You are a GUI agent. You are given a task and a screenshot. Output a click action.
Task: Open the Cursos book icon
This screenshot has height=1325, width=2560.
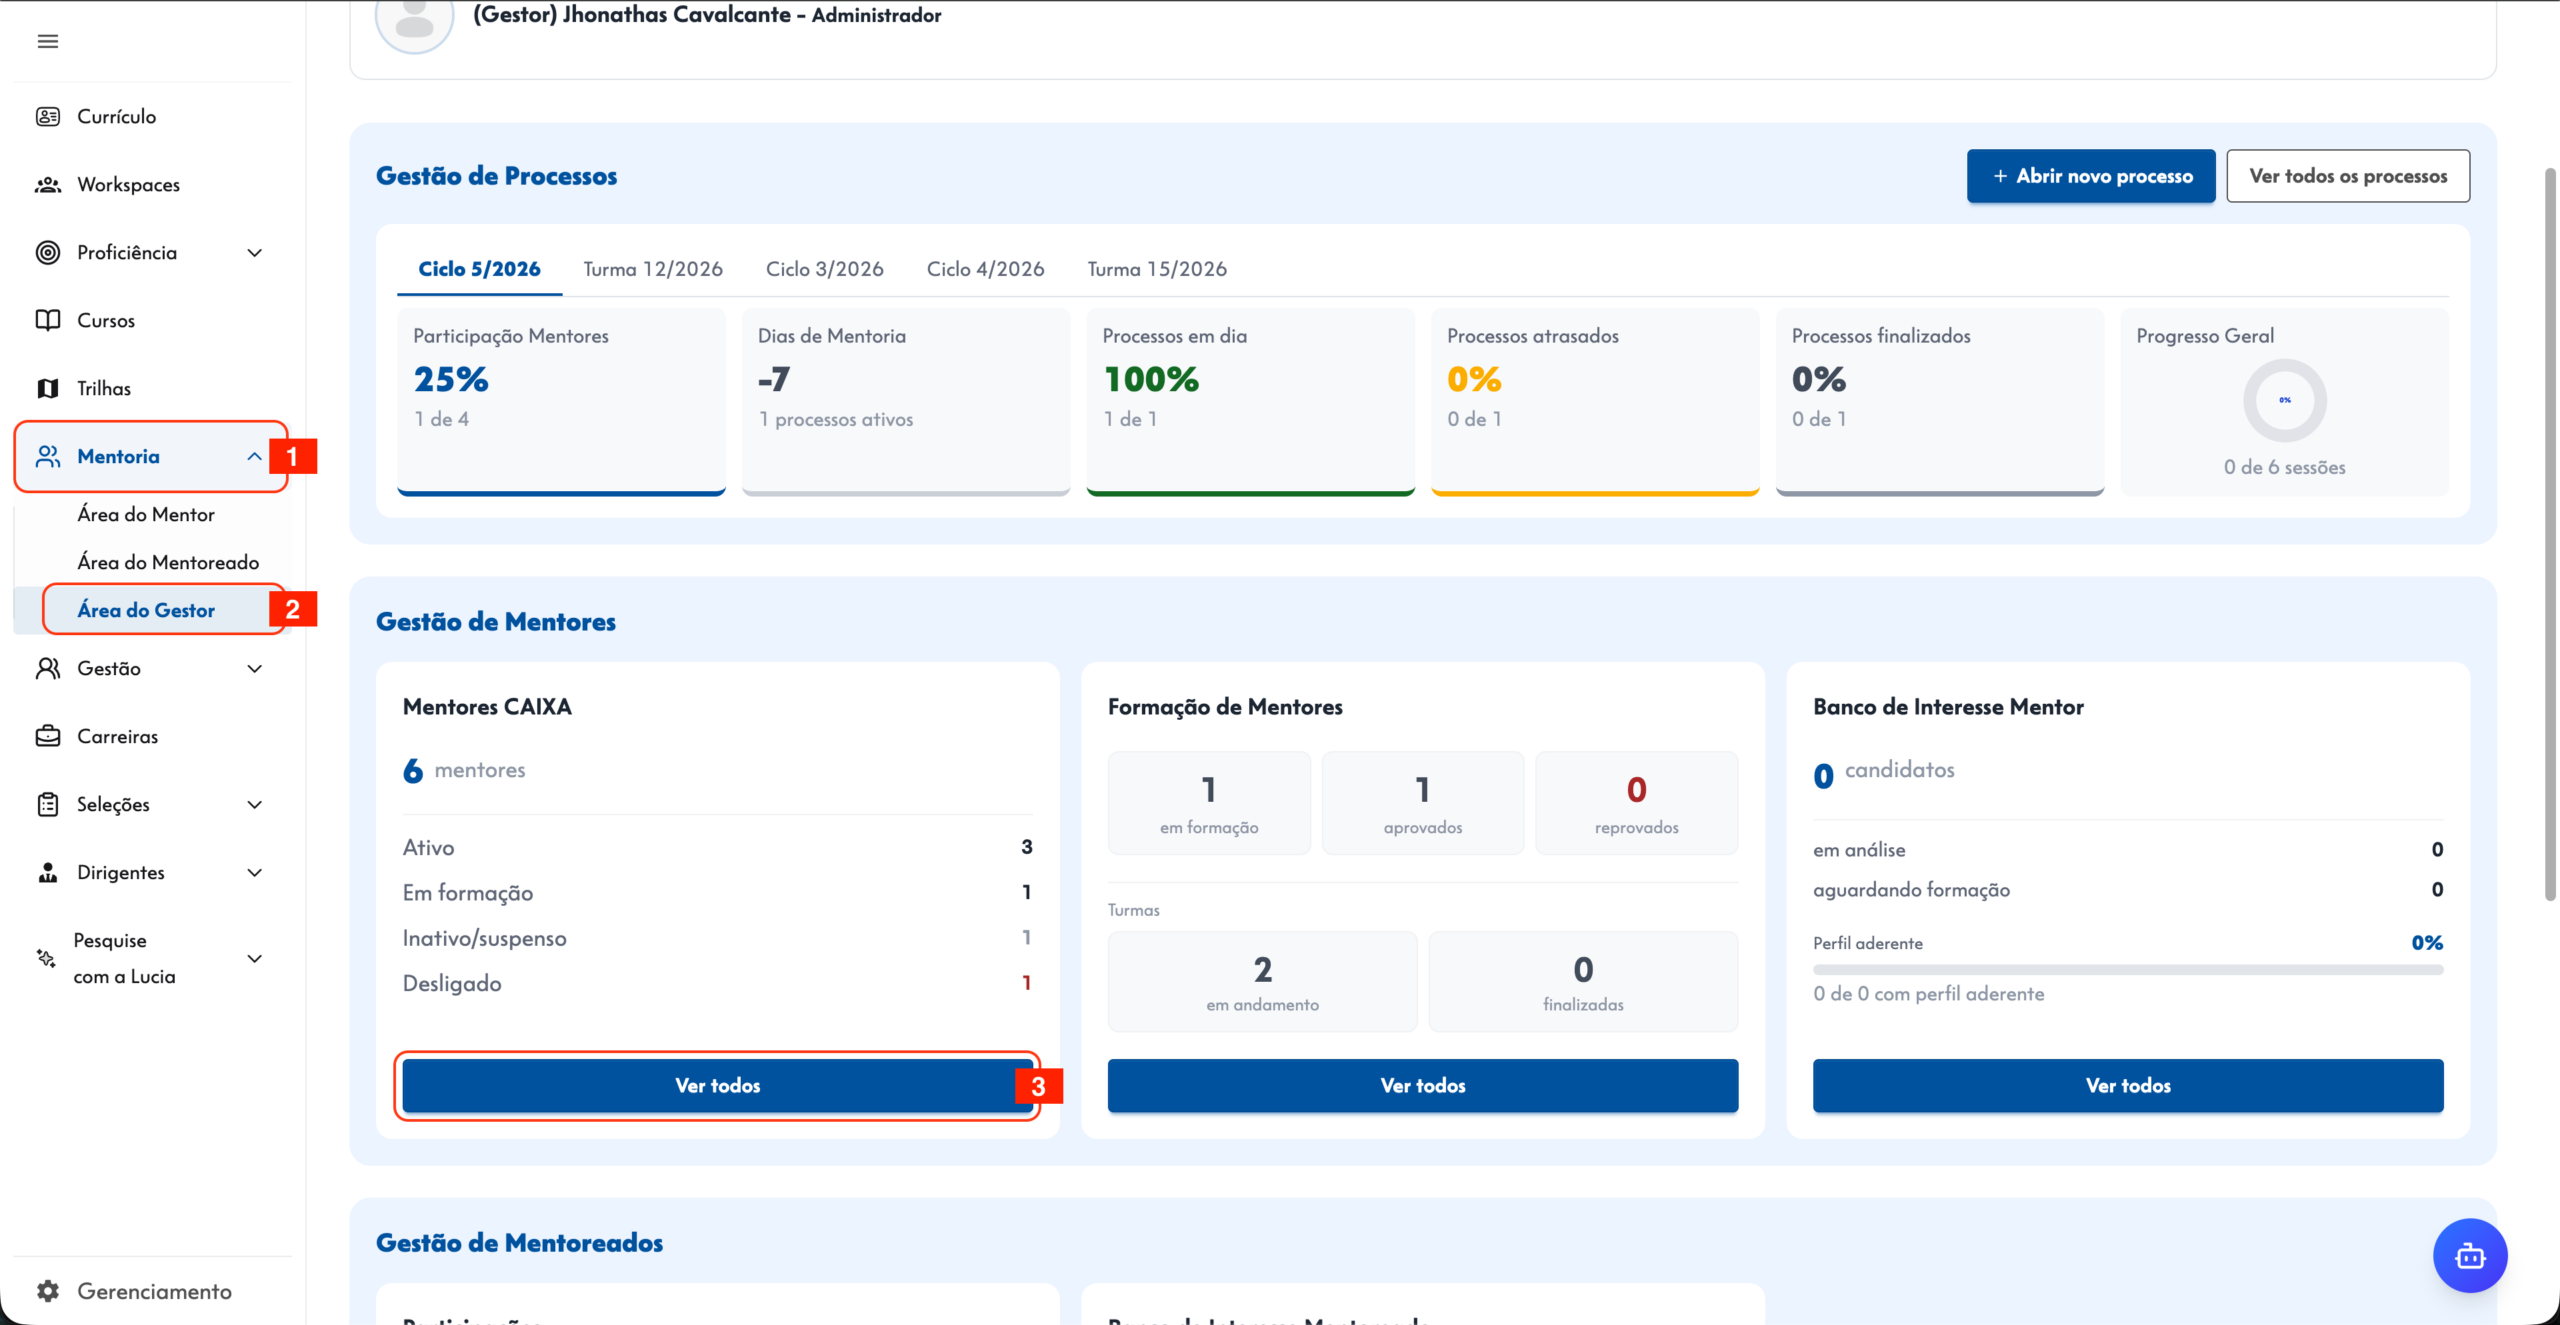tap(48, 320)
